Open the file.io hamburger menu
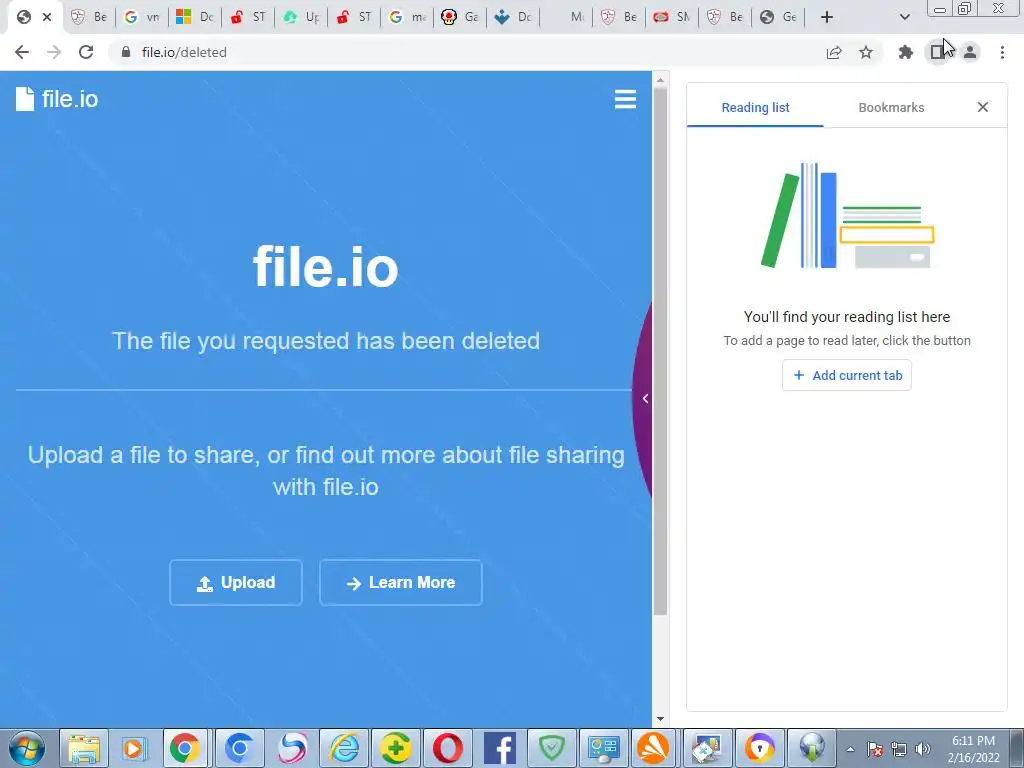 (x=625, y=99)
